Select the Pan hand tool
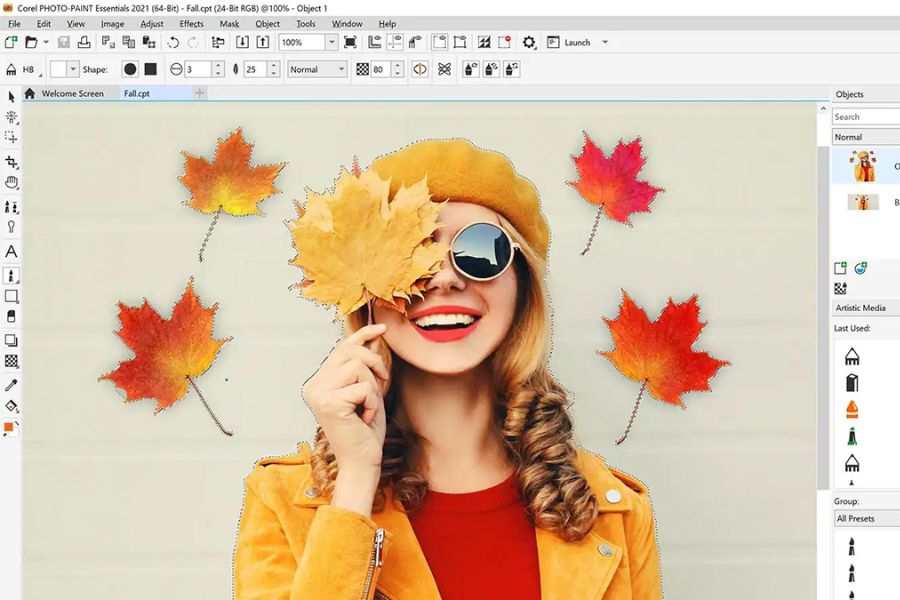The height and width of the screenshot is (600, 900). click(x=11, y=183)
